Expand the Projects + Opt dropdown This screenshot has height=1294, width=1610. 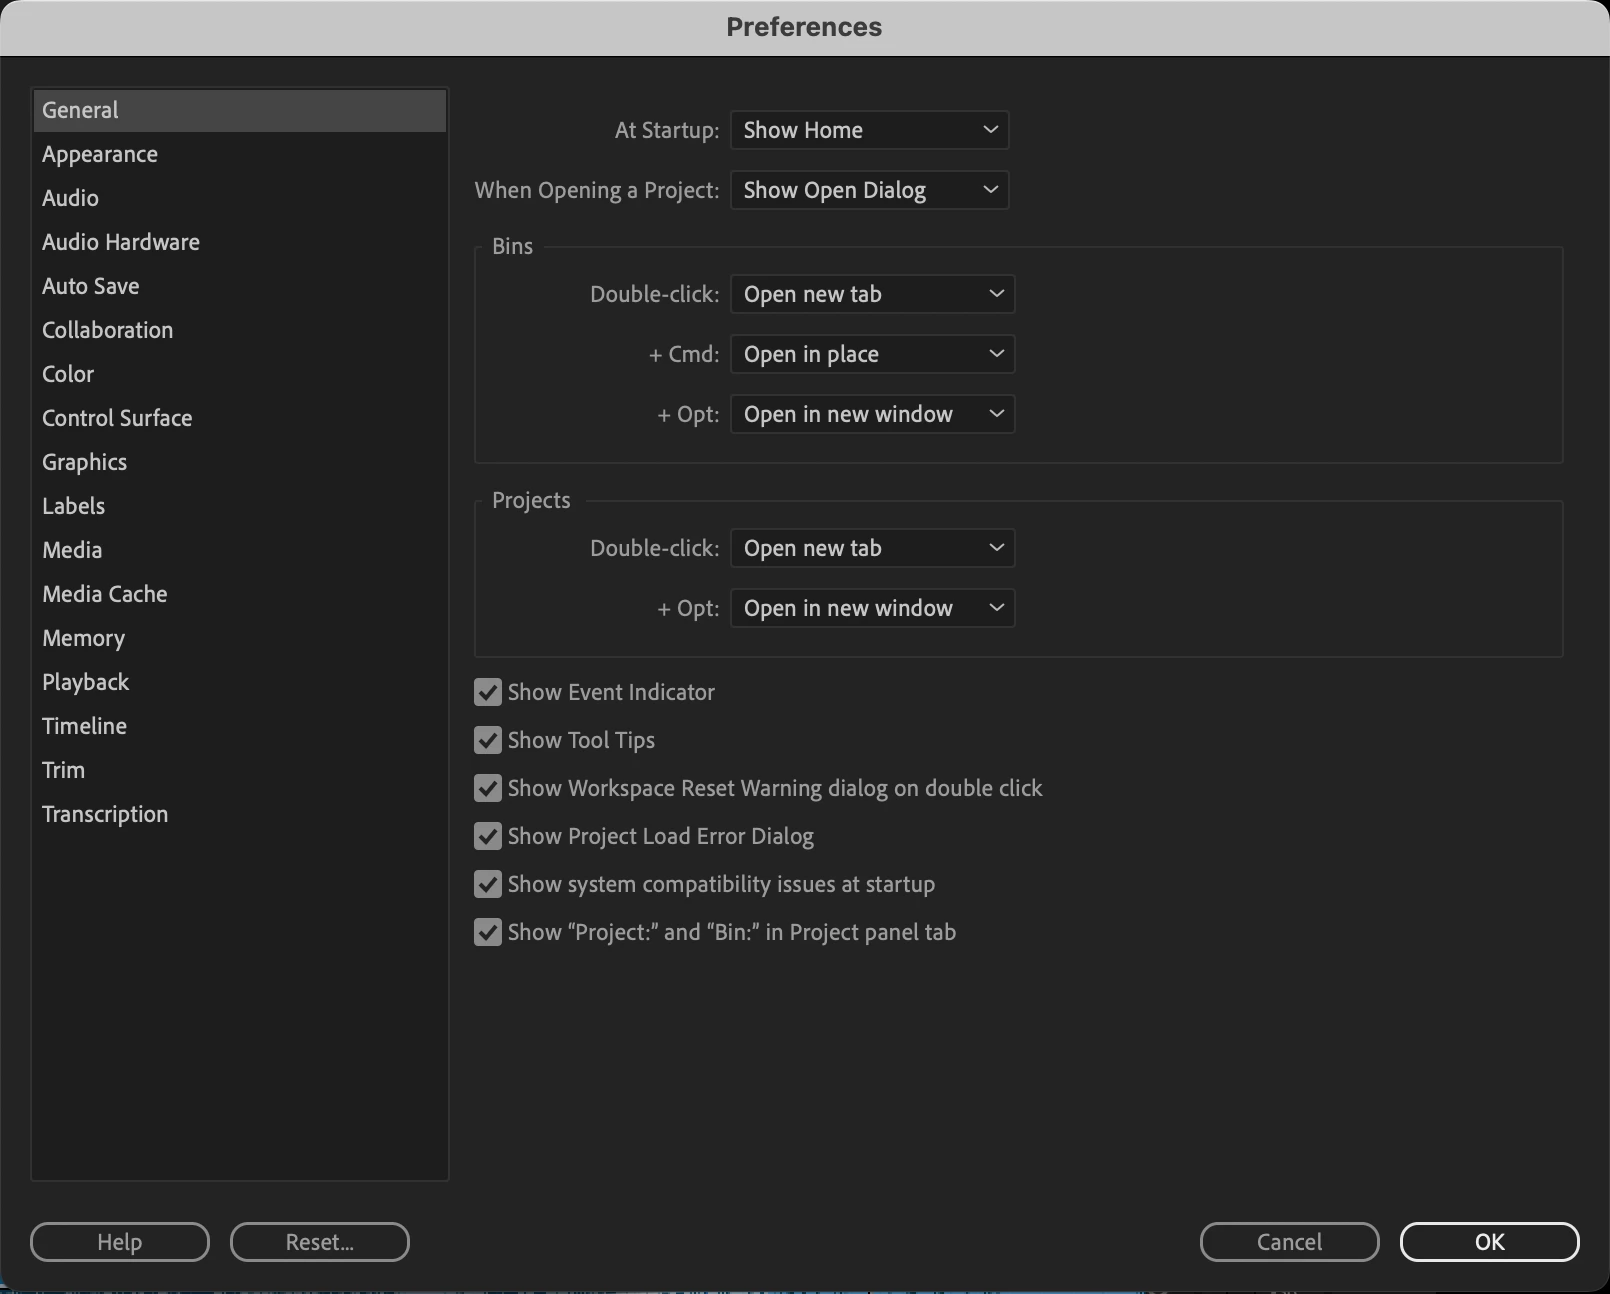pyautogui.click(x=873, y=608)
